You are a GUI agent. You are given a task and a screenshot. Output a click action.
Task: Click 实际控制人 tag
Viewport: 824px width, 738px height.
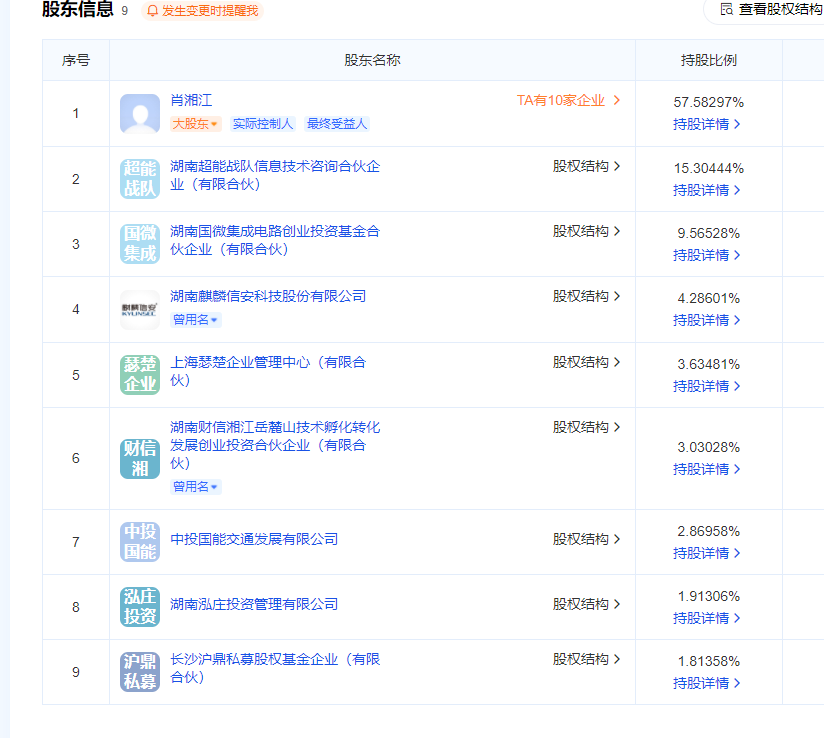pos(263,124)
